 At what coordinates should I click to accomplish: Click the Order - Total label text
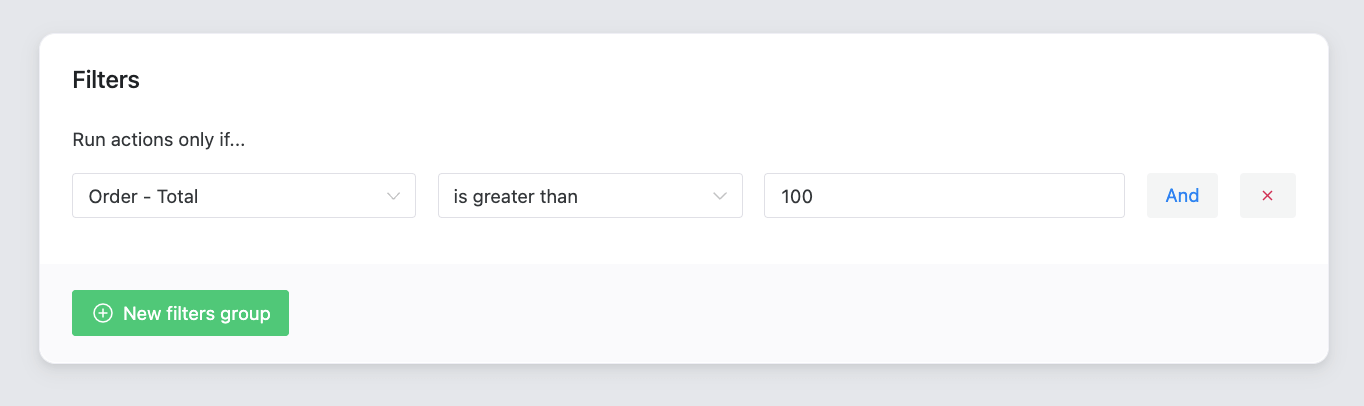[144, 197]
